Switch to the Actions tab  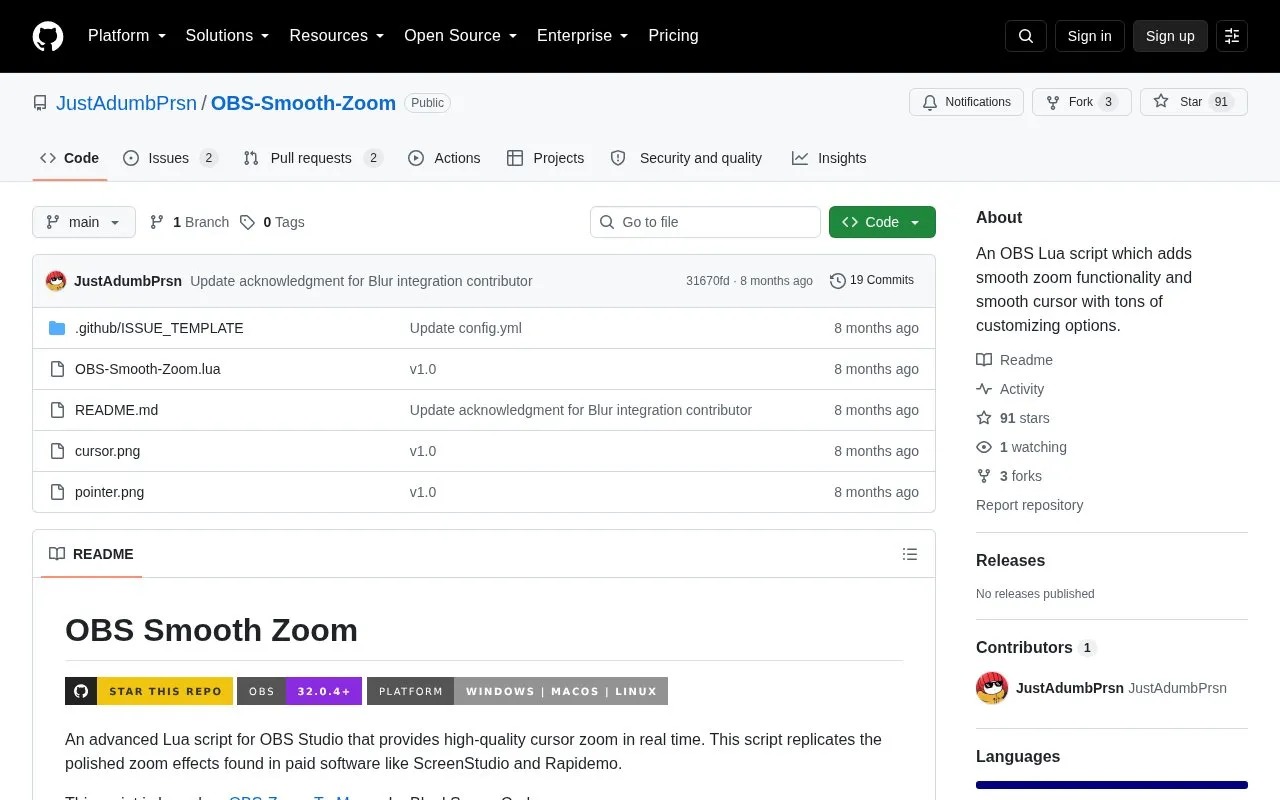[444, 158]
